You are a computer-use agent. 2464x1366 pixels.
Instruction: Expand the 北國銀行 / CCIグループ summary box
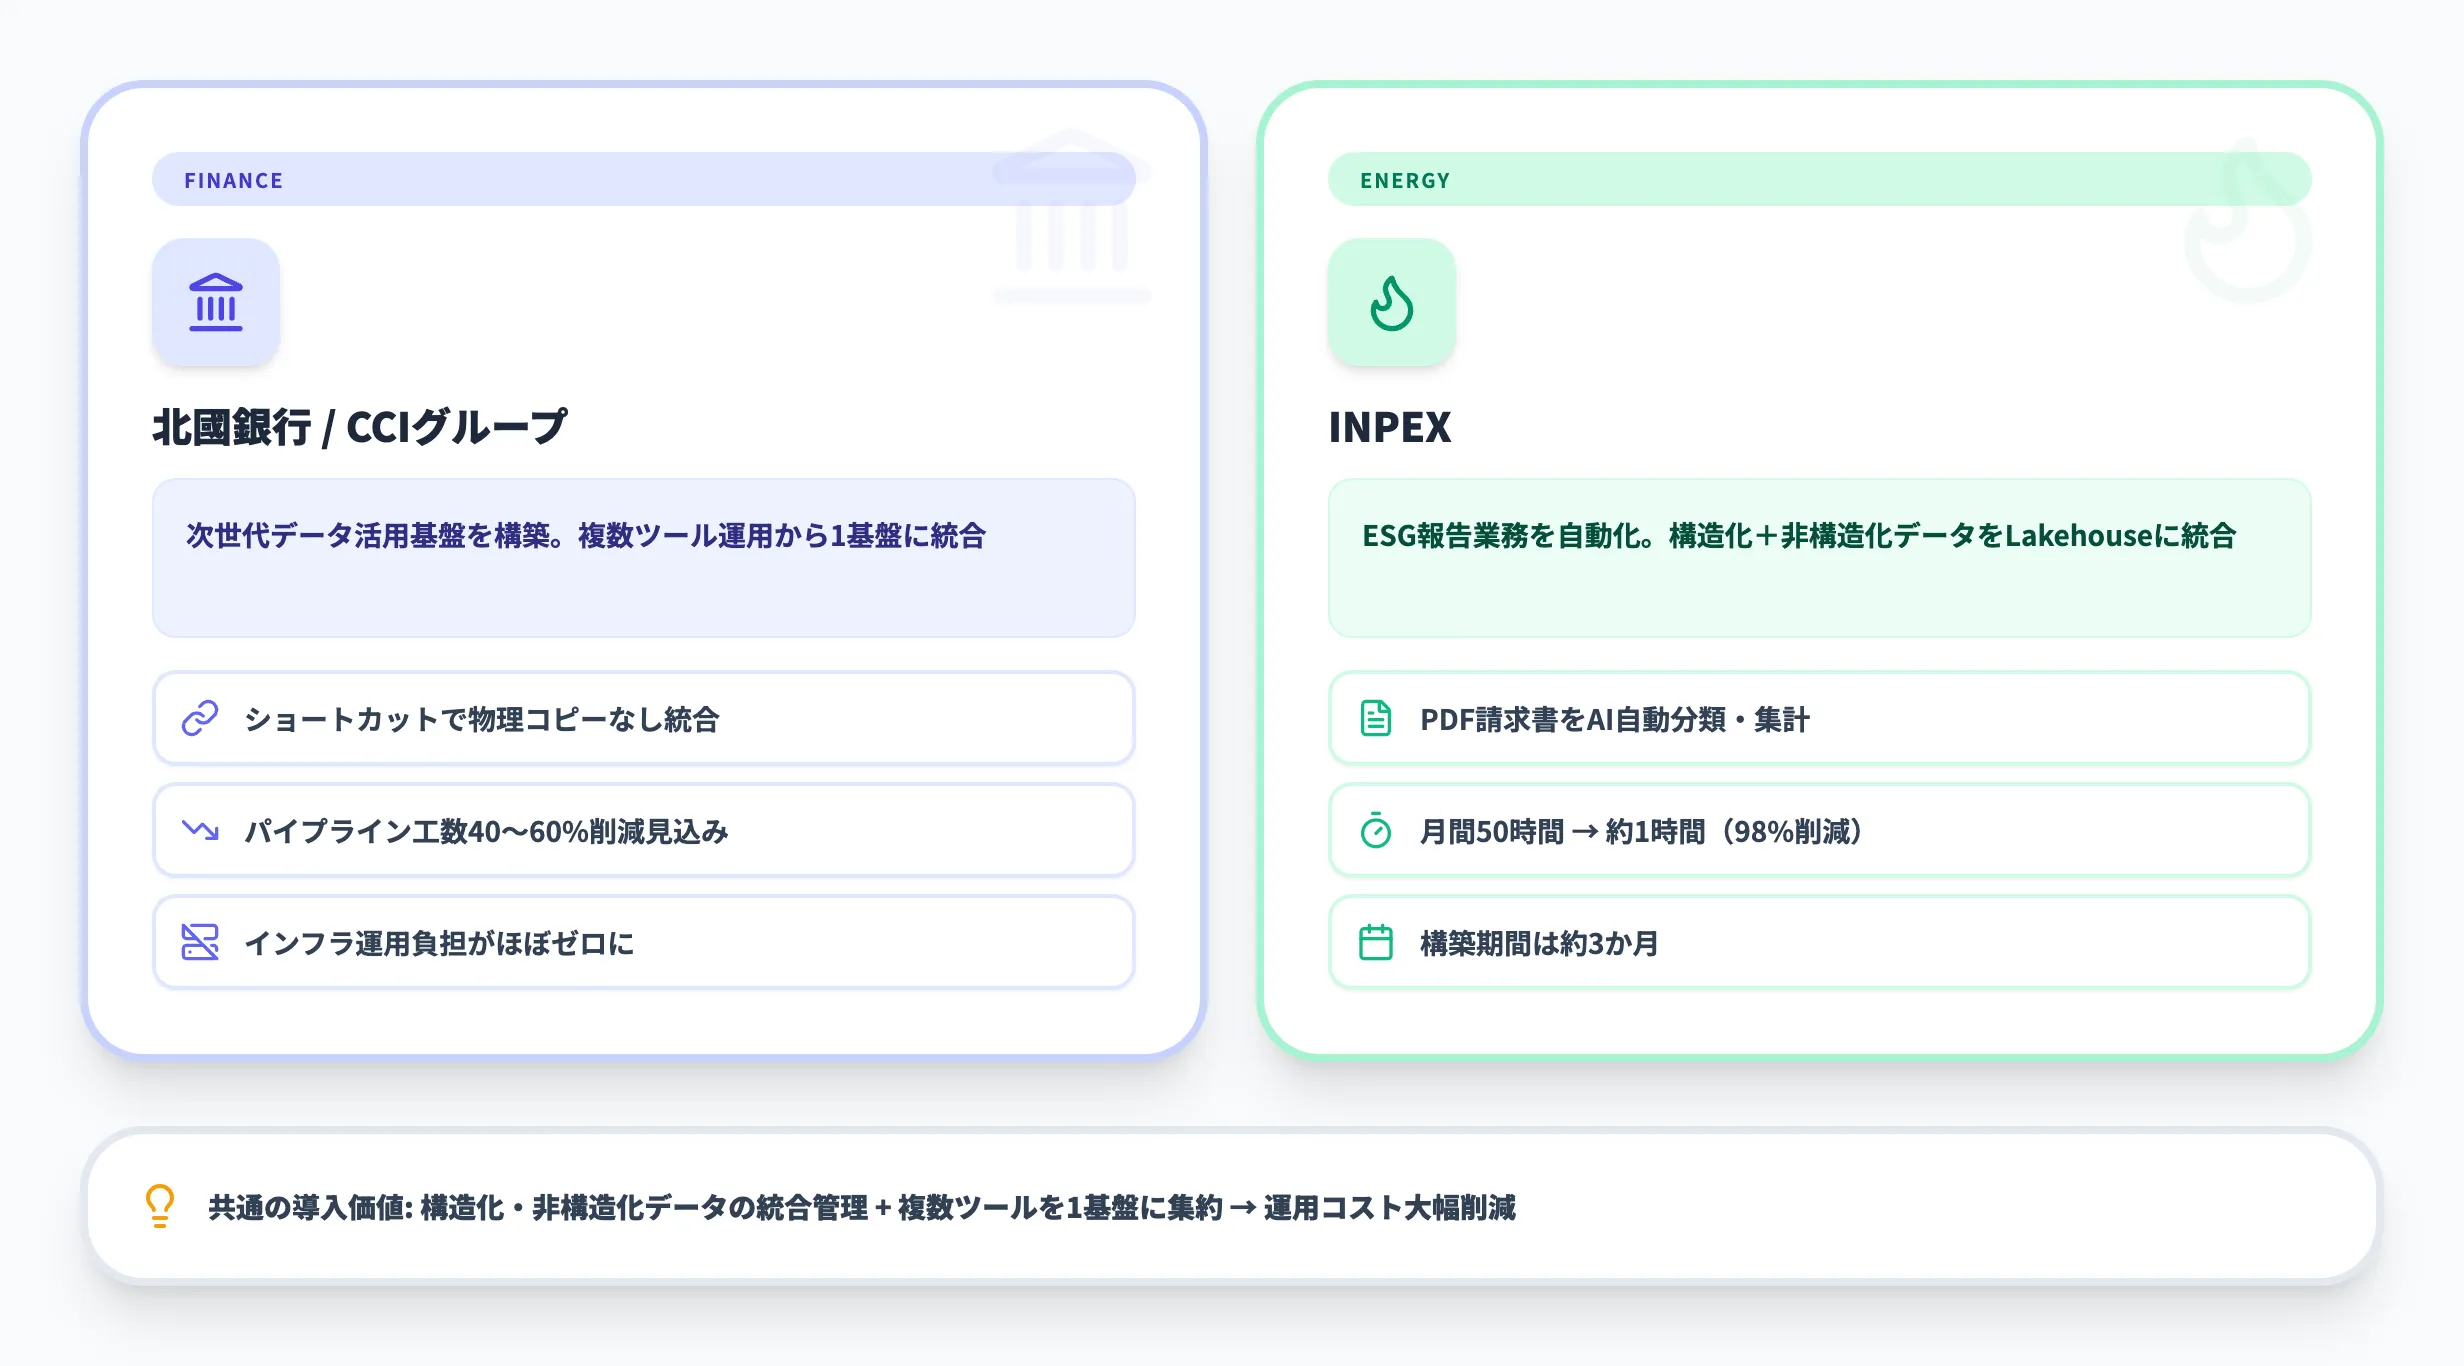click(x=643, y=557)
